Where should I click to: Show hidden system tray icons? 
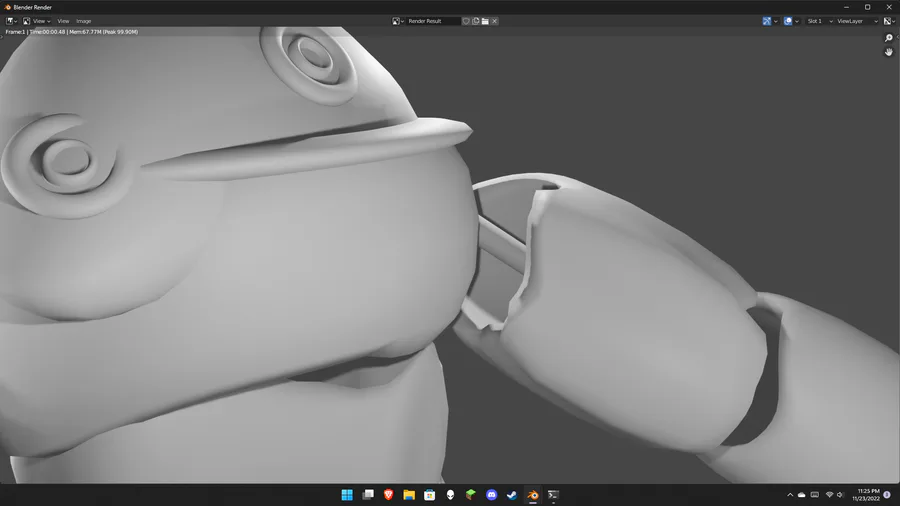[x=790, y=495]
